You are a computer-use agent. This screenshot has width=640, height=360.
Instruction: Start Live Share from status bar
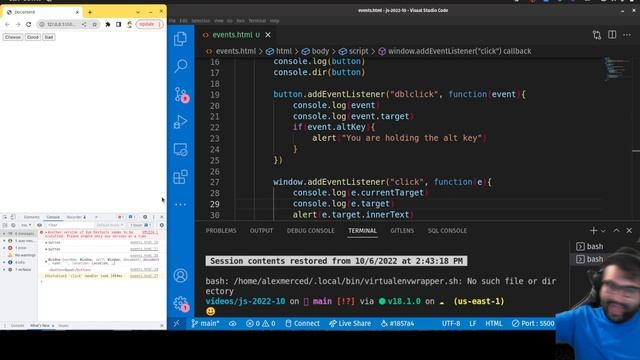(350, 323)
